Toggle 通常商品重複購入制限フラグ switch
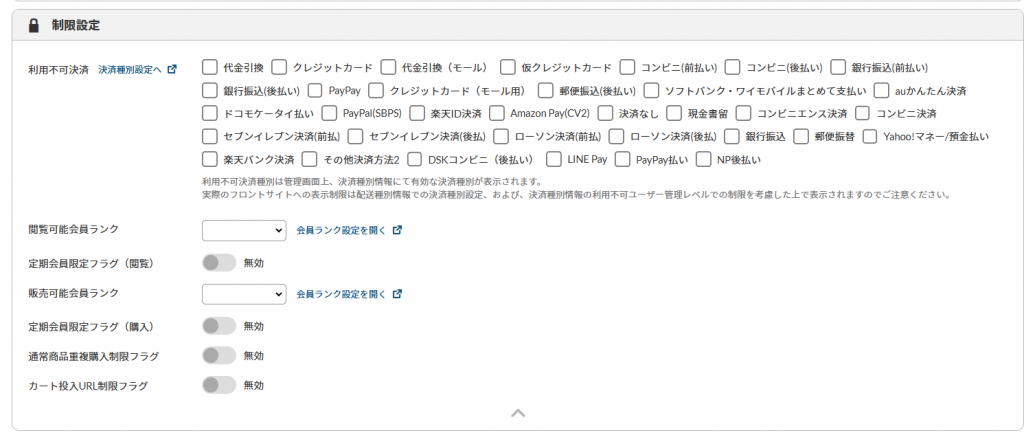Screen dimensions: 1024x433 pyautogui.click(x=219, y=356)
